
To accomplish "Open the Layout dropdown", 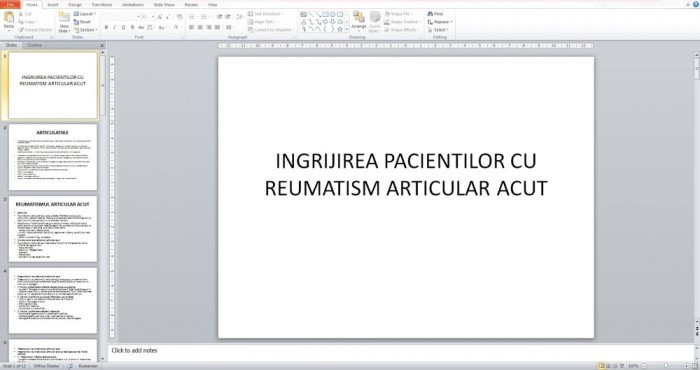I will coord(85,14).
